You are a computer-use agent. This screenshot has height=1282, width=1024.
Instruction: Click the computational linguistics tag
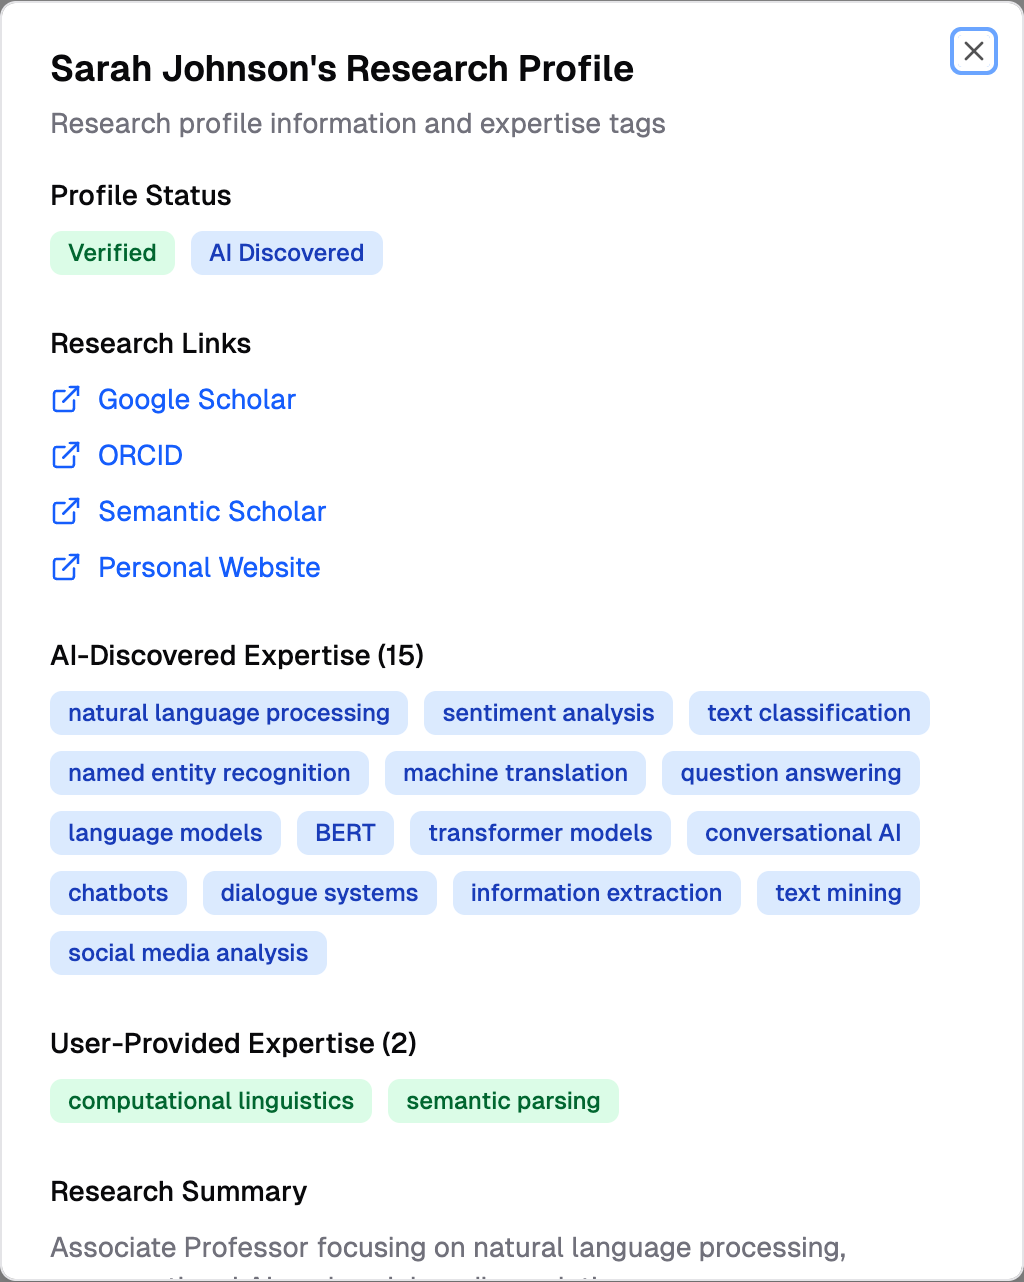(211, 1101)
